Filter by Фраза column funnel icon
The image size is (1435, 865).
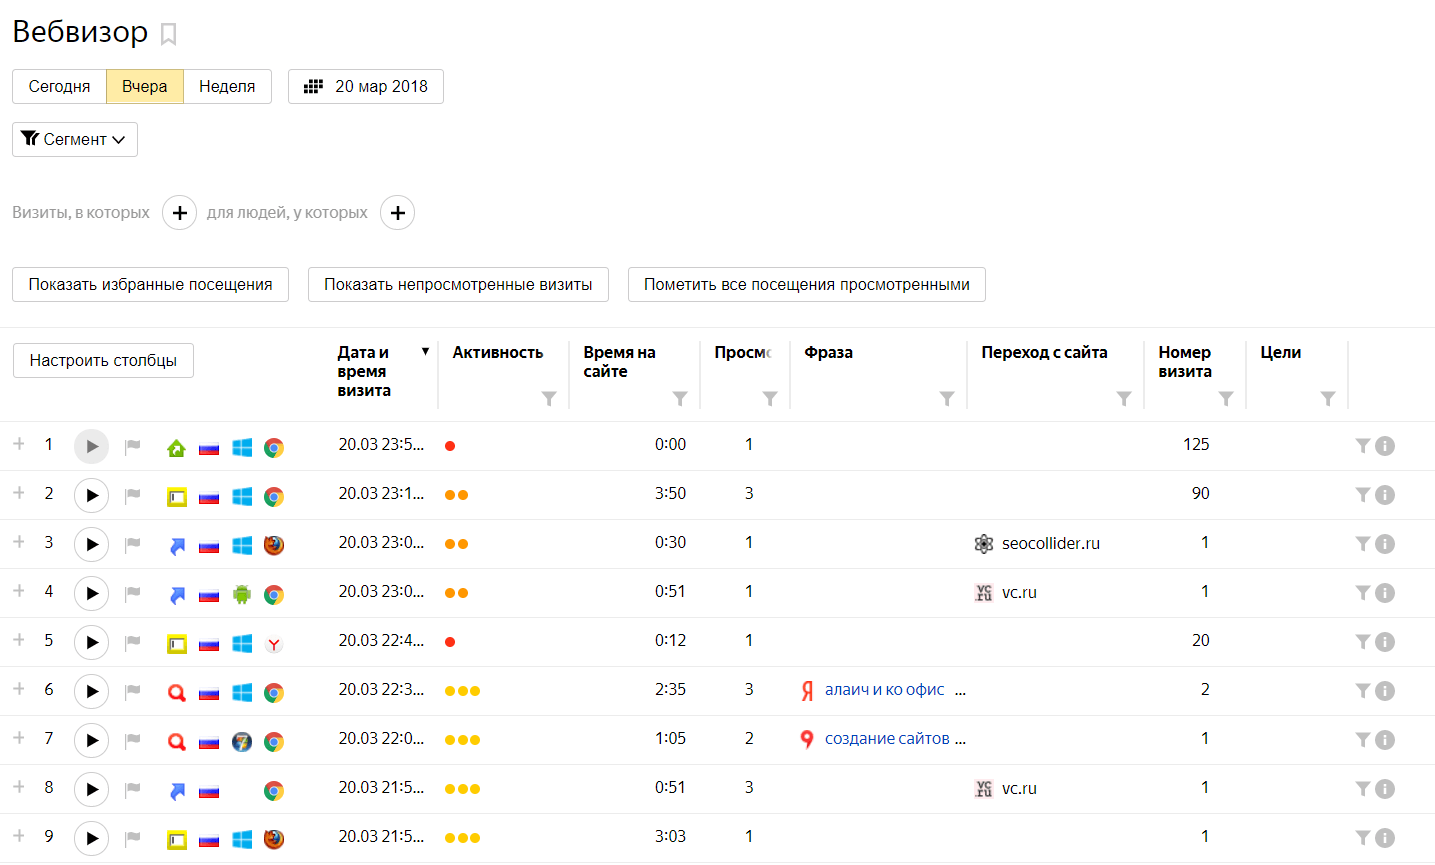coord(947,398)
